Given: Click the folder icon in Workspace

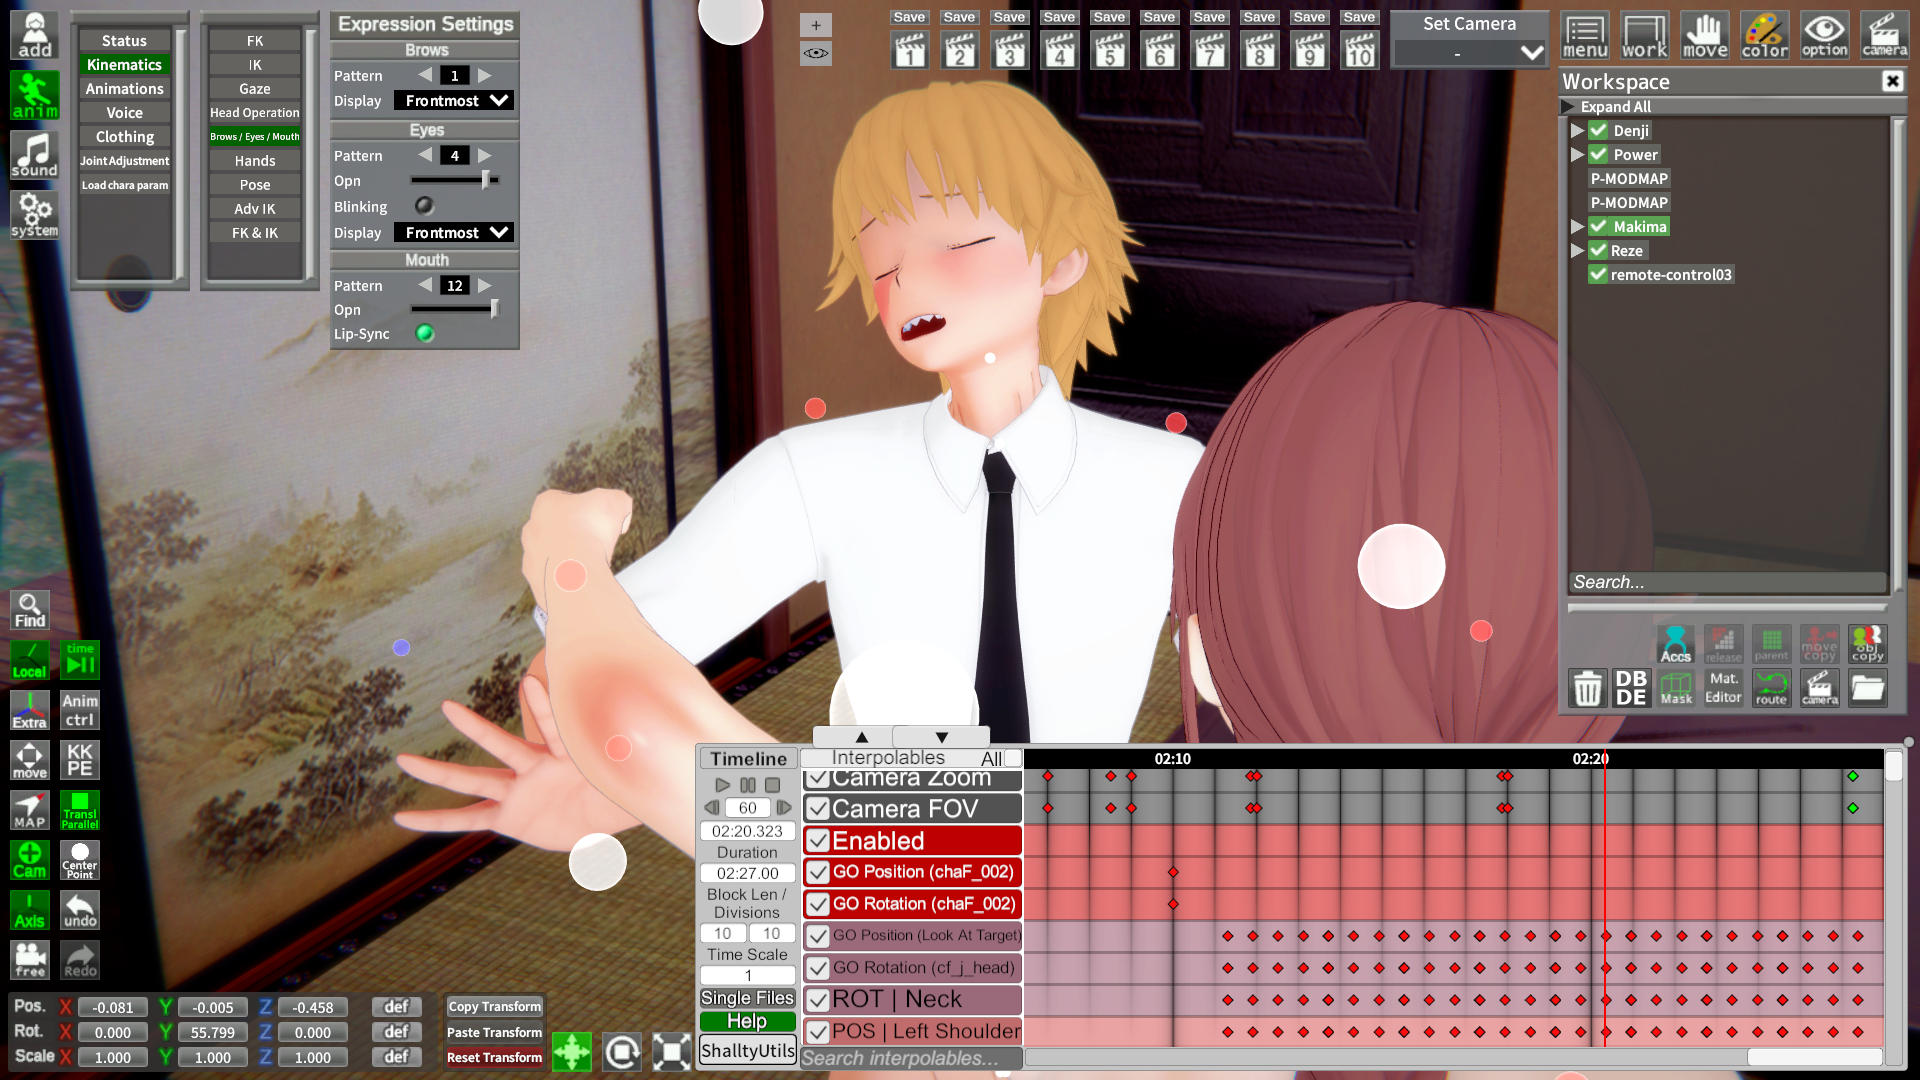Looking at the screenshot, I should (1867, 688).
